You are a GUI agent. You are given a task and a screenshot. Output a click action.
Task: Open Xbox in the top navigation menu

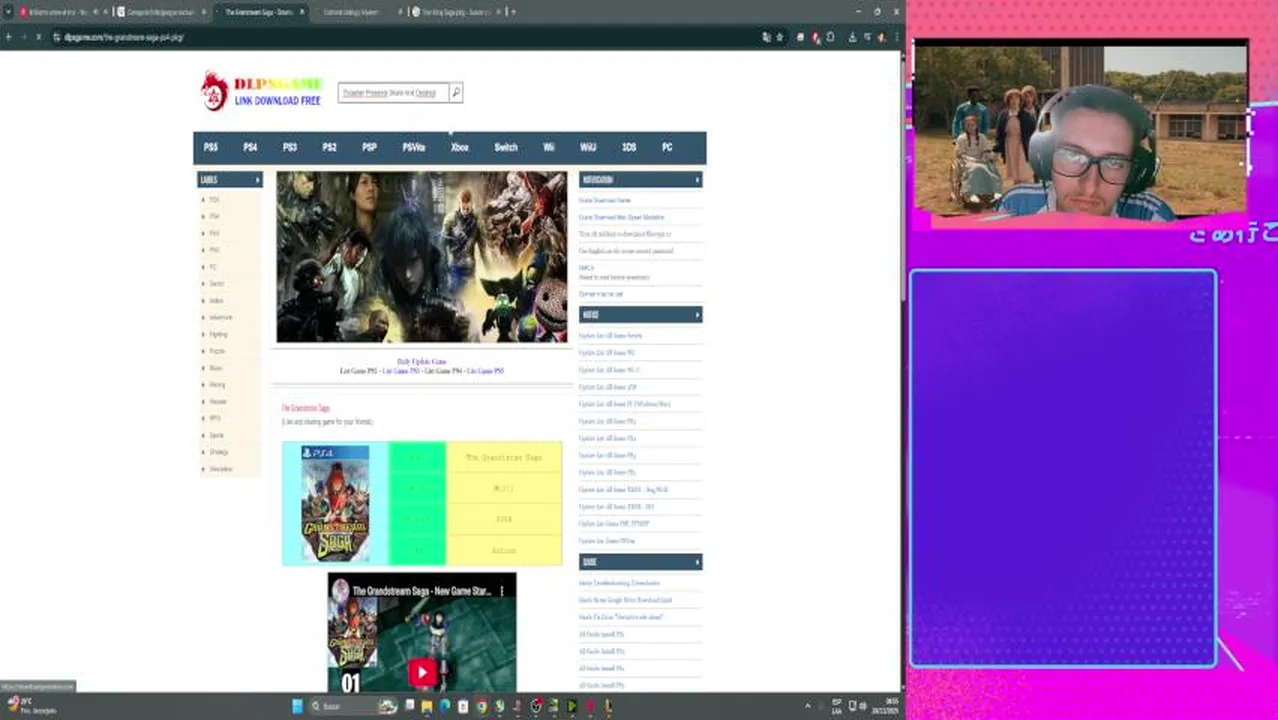pos(460,147)
